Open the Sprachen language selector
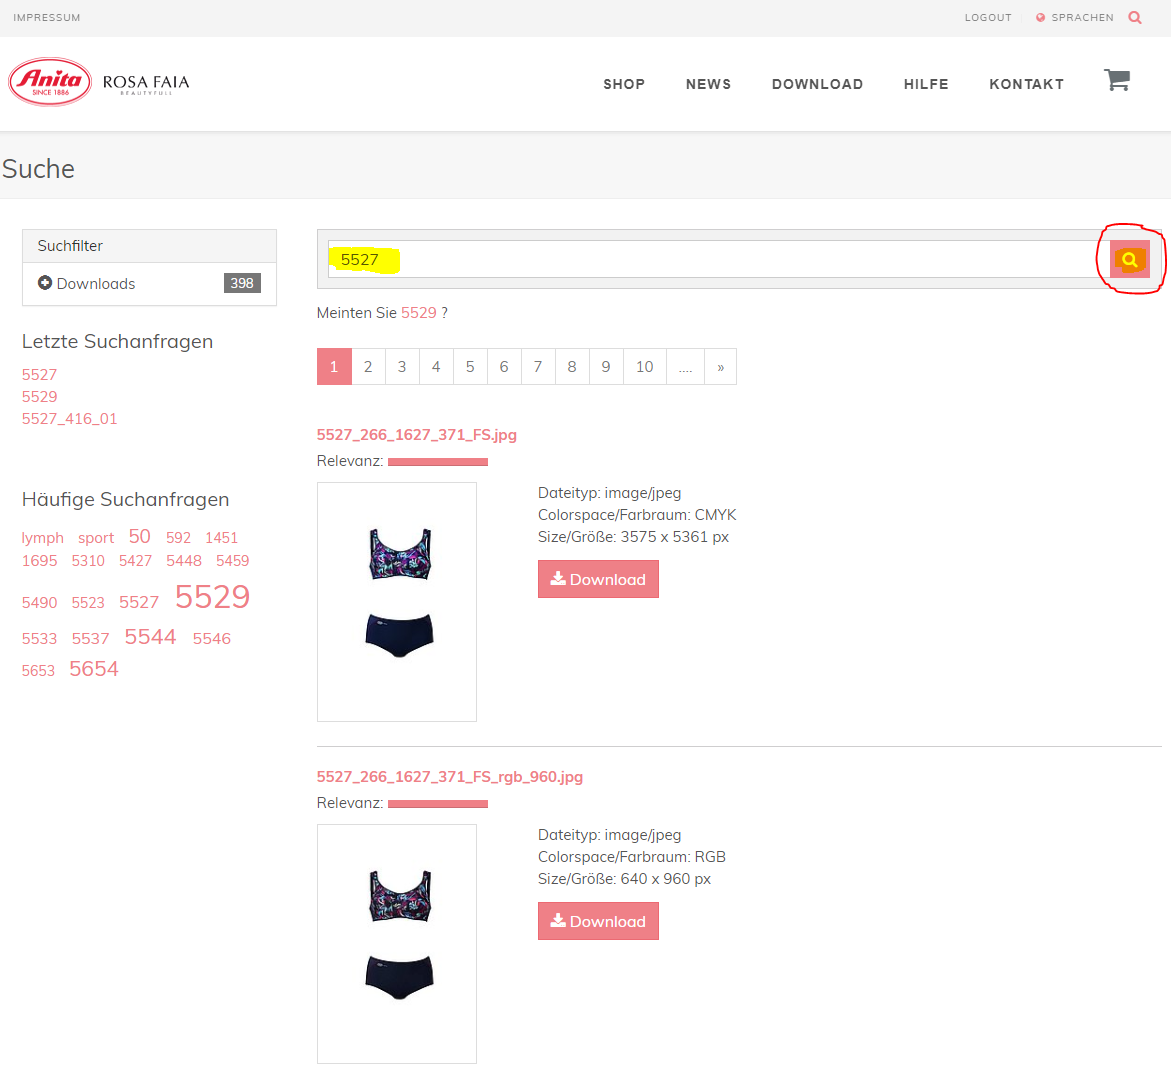The image size is (1171, 1082). tap(1075, 18)
